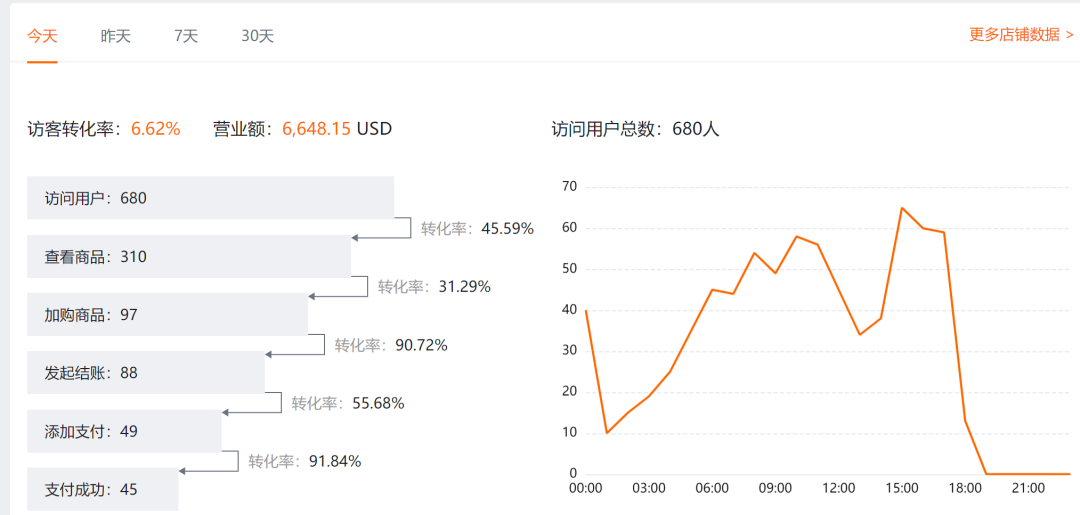Select the 91.84% conversion rate label
The image size is (1080, 515).
(305, 461)
